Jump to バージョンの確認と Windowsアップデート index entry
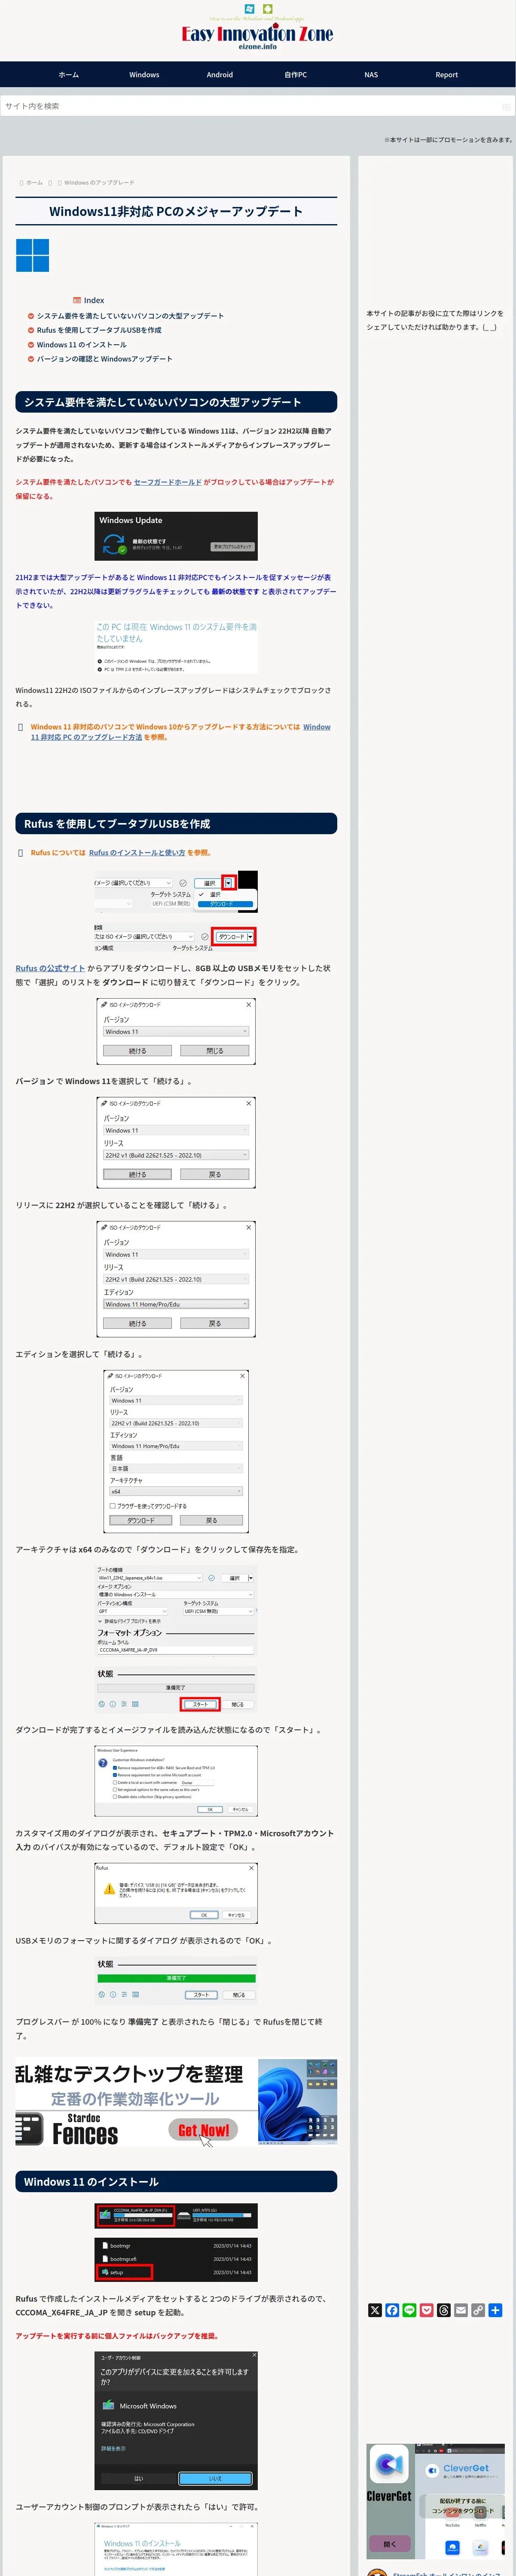Screen dimensions: 516x2576 tap(104, 359)
